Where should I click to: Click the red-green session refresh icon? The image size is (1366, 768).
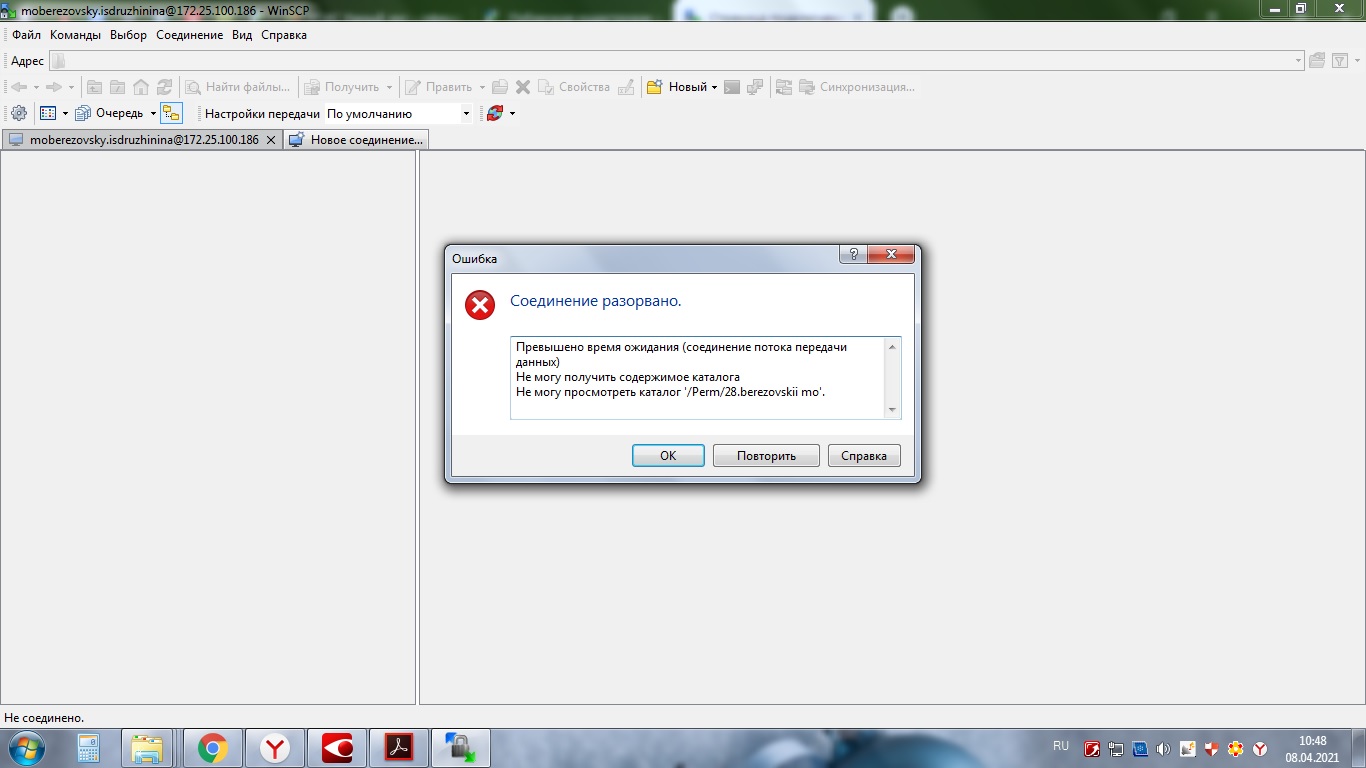(494, 114)
